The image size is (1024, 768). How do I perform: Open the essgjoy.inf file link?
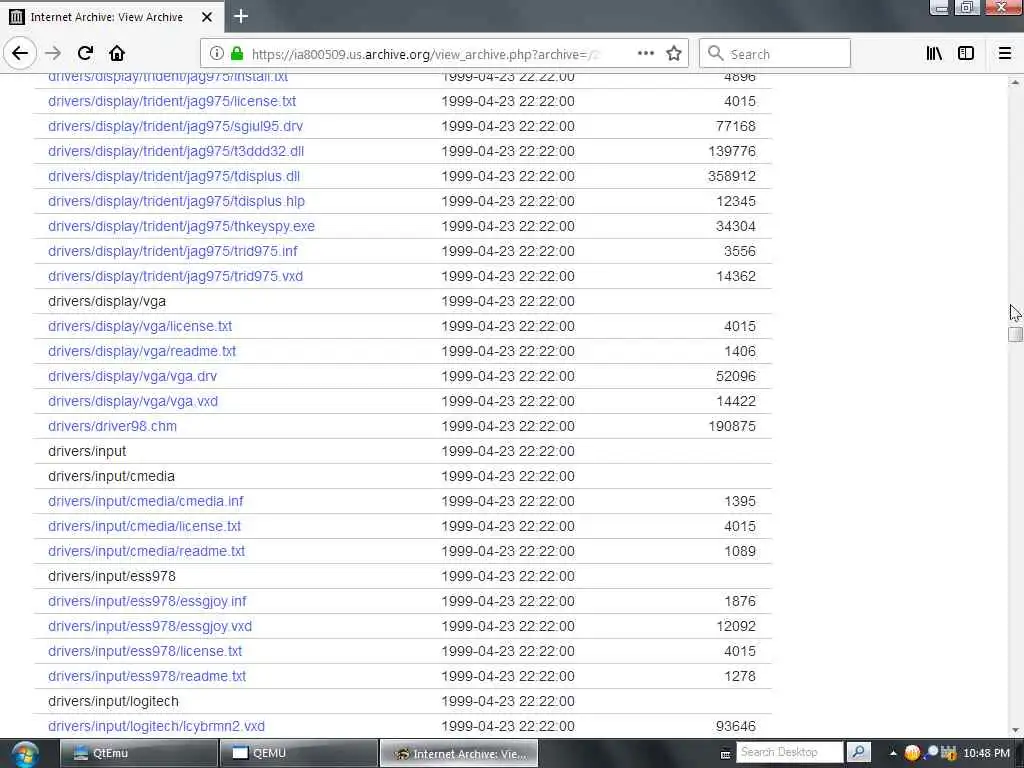pyautogui.click(x=147, y=601)
